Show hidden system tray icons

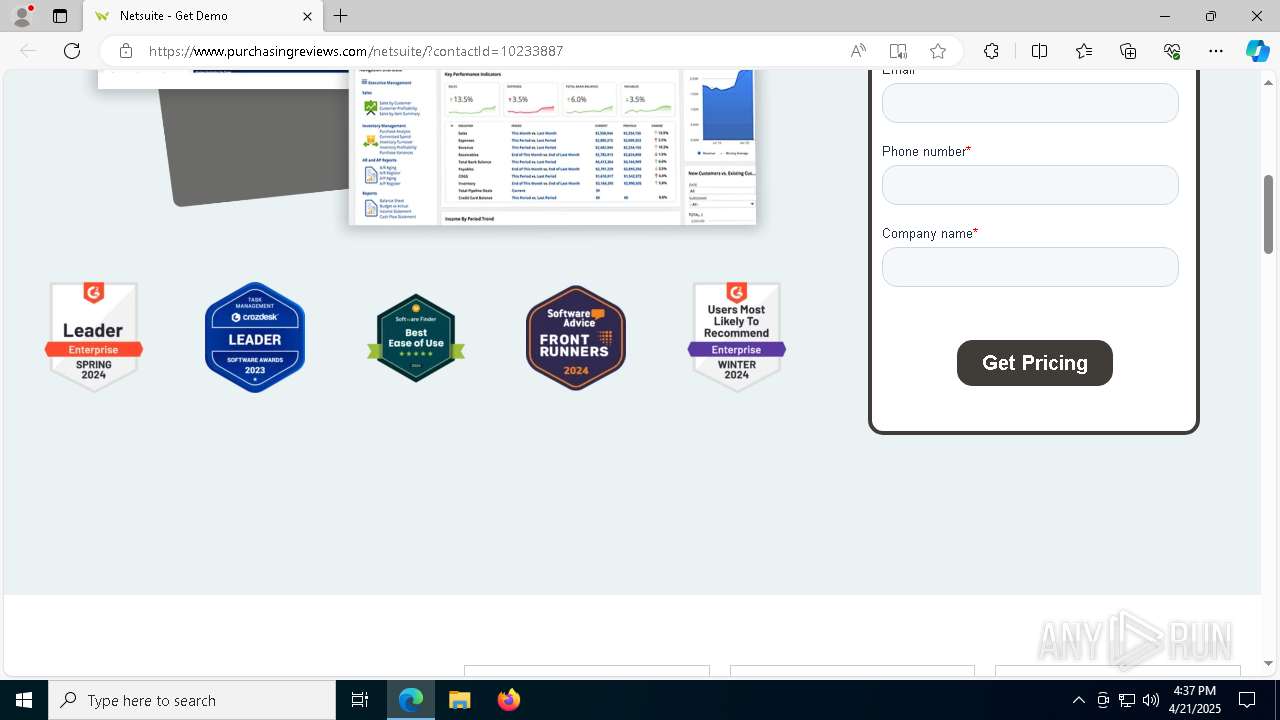click(1078, 700)
